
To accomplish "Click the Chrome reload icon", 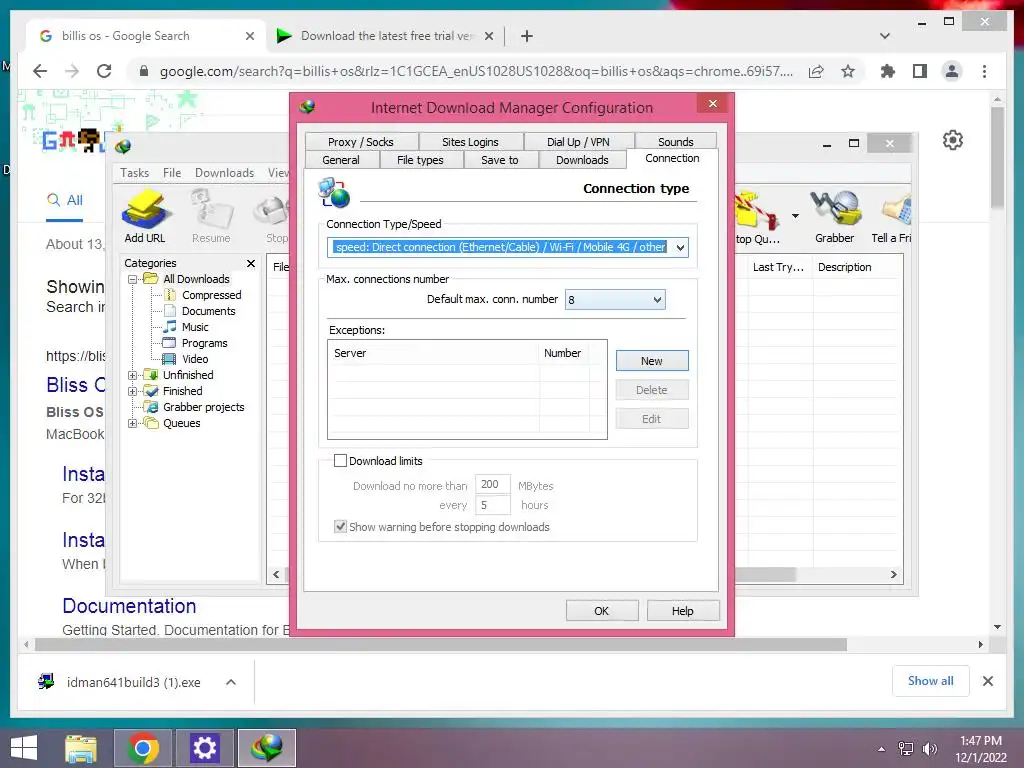I will (104, 71).
